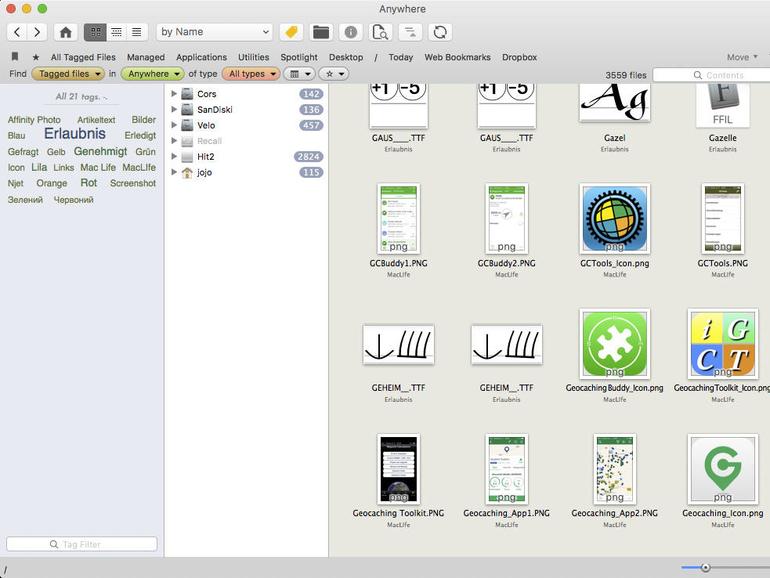This screenshot has width=770, height=578.
Task: Open the 'Tagged files' find dropdown
Action: pos(68,74)
